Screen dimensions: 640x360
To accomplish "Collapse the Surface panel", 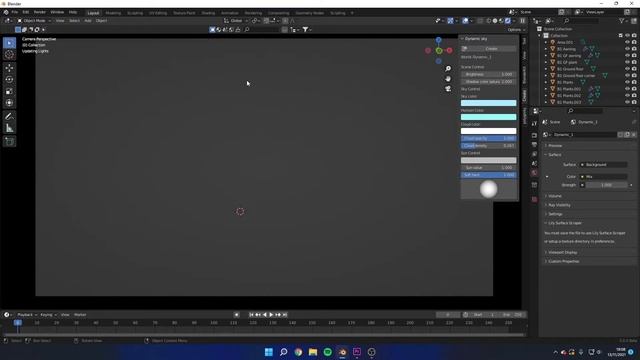I will point(554,155).
